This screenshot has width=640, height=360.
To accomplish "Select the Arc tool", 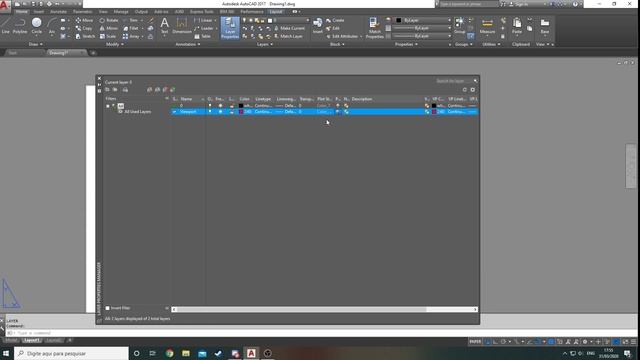I will pyautogui.click(x=51, y=26).
